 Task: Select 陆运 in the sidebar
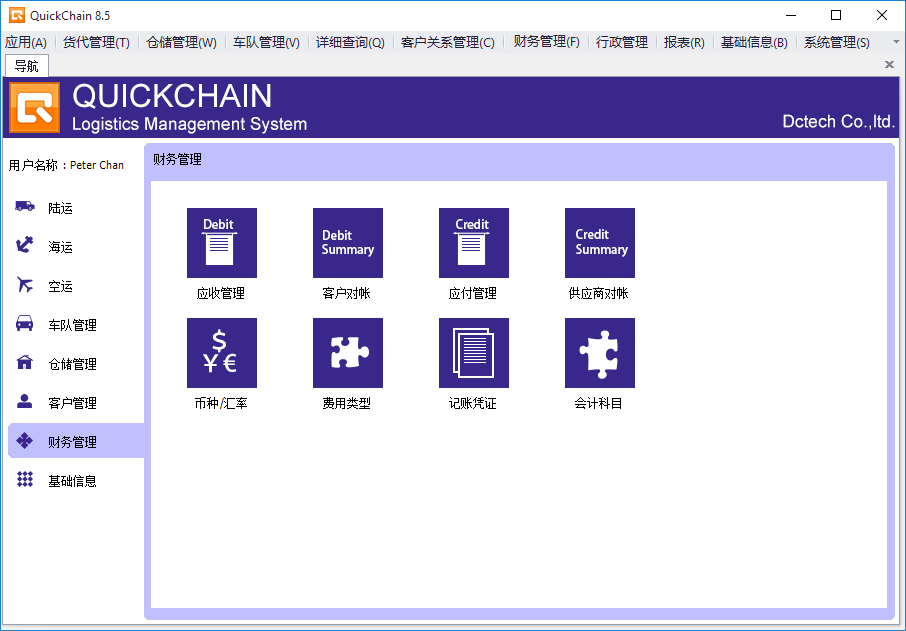[x=60, y=208]
